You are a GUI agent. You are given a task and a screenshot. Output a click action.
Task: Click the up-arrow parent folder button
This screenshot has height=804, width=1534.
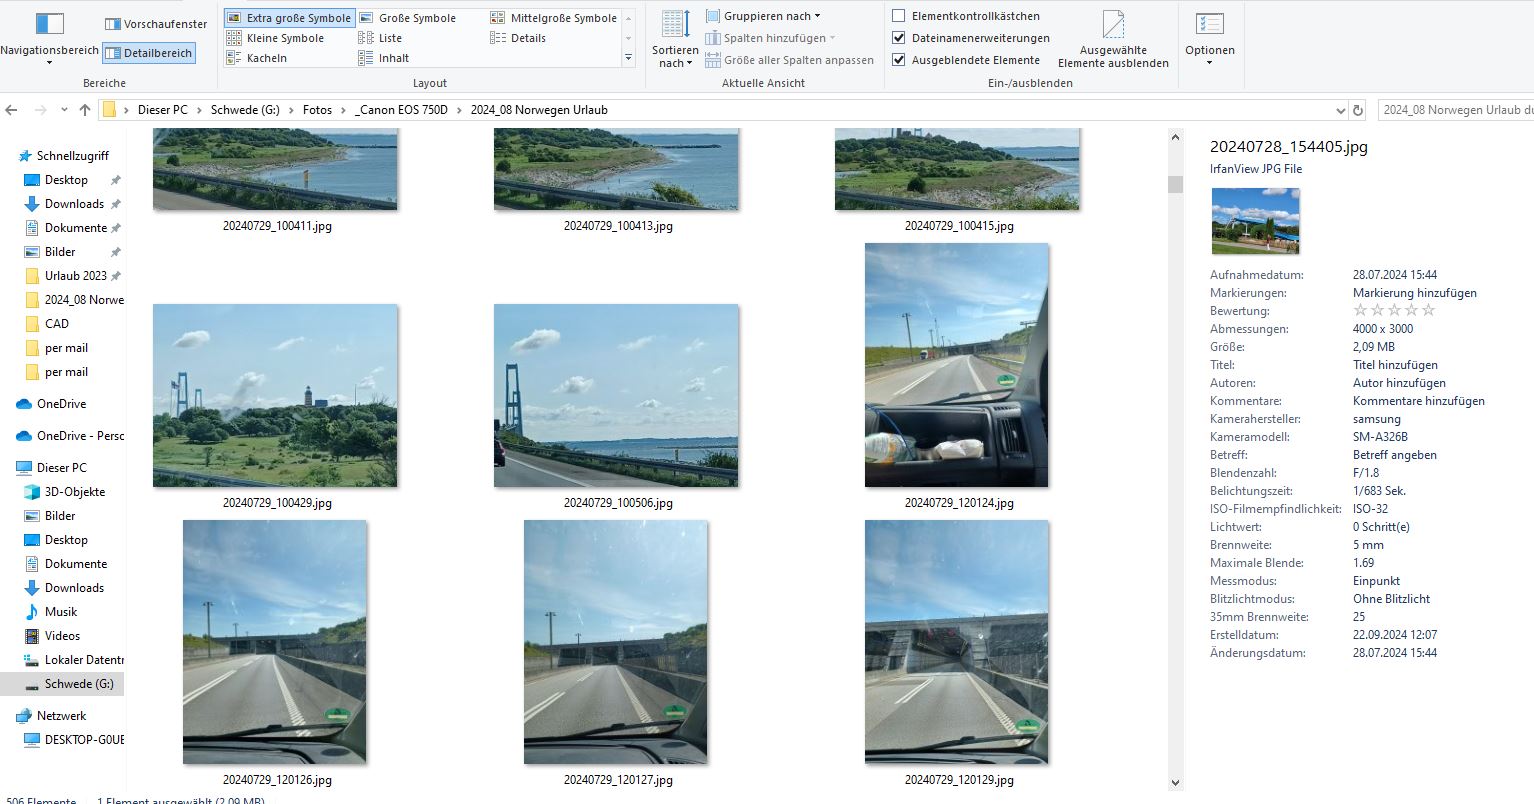pos(85,110)
